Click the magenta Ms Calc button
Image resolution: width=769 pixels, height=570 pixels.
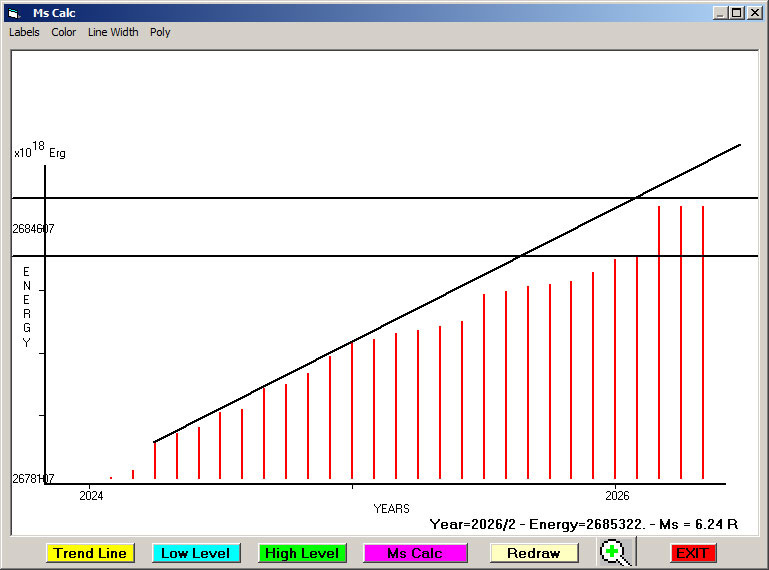[x=415, y=553]
